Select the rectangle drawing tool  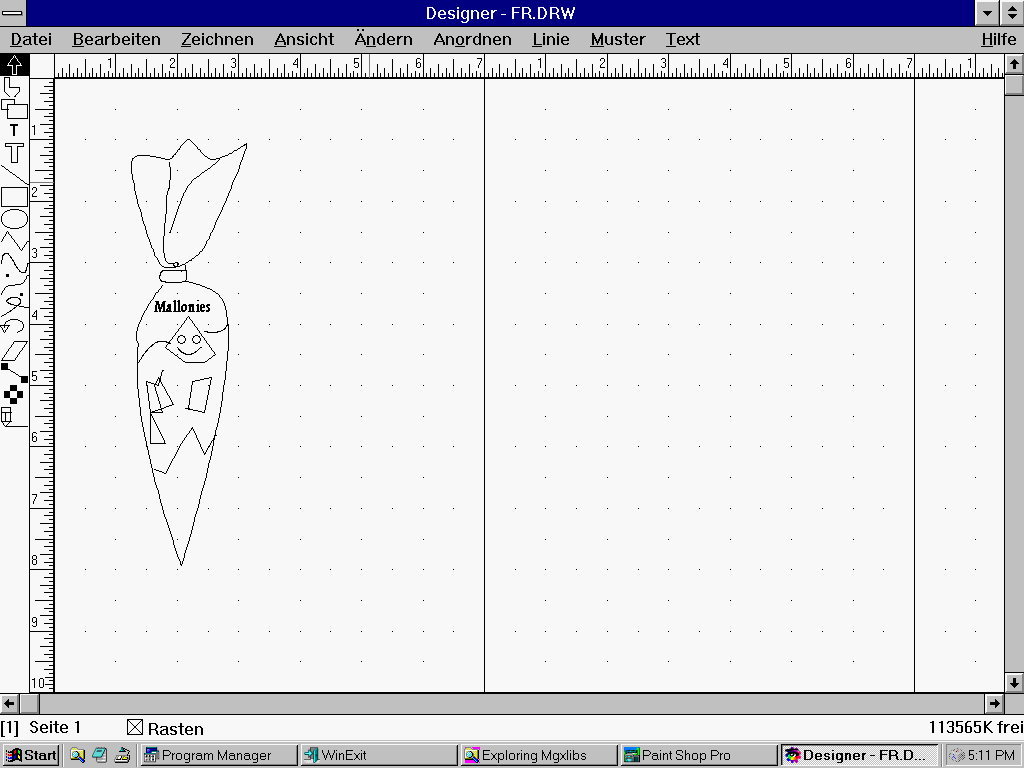[x=14, y=197]
